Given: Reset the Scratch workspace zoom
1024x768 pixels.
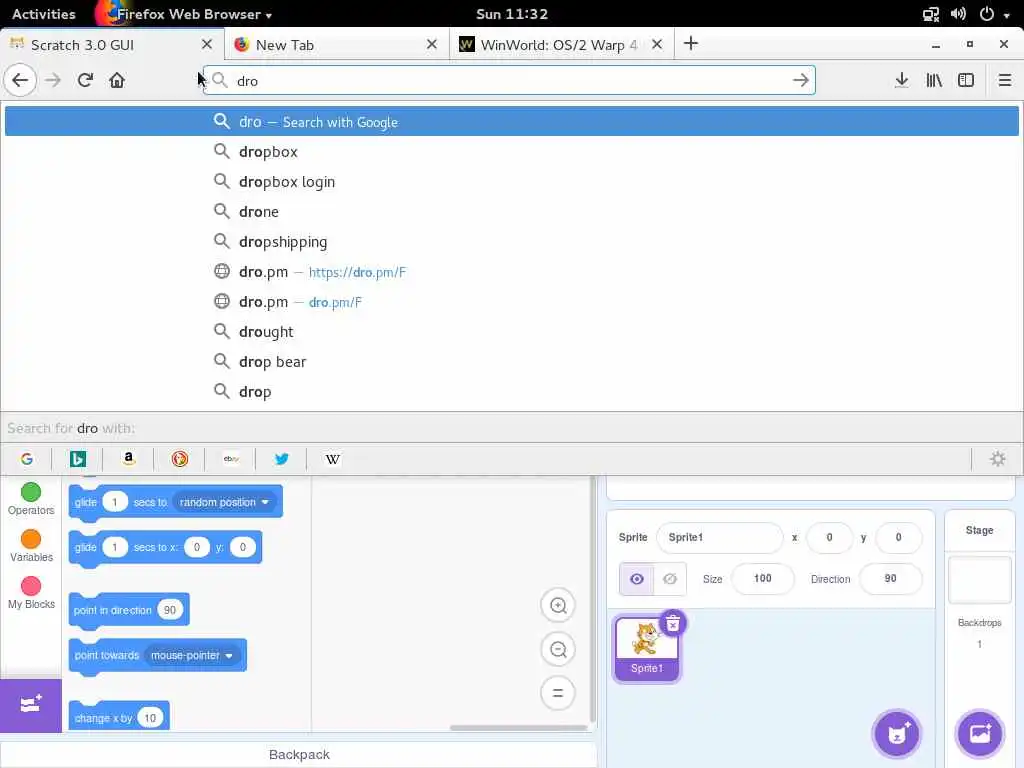Looking at the screenshot, I should pos(558,693).
